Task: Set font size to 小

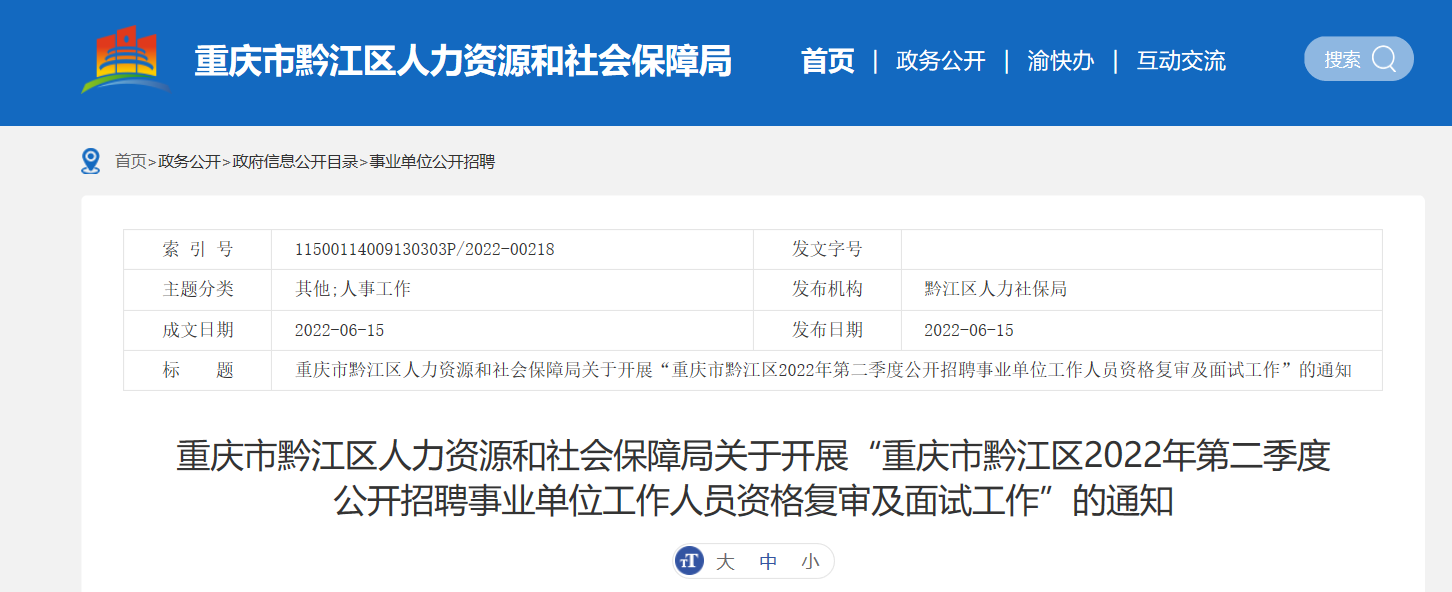Action: [810, 562]
